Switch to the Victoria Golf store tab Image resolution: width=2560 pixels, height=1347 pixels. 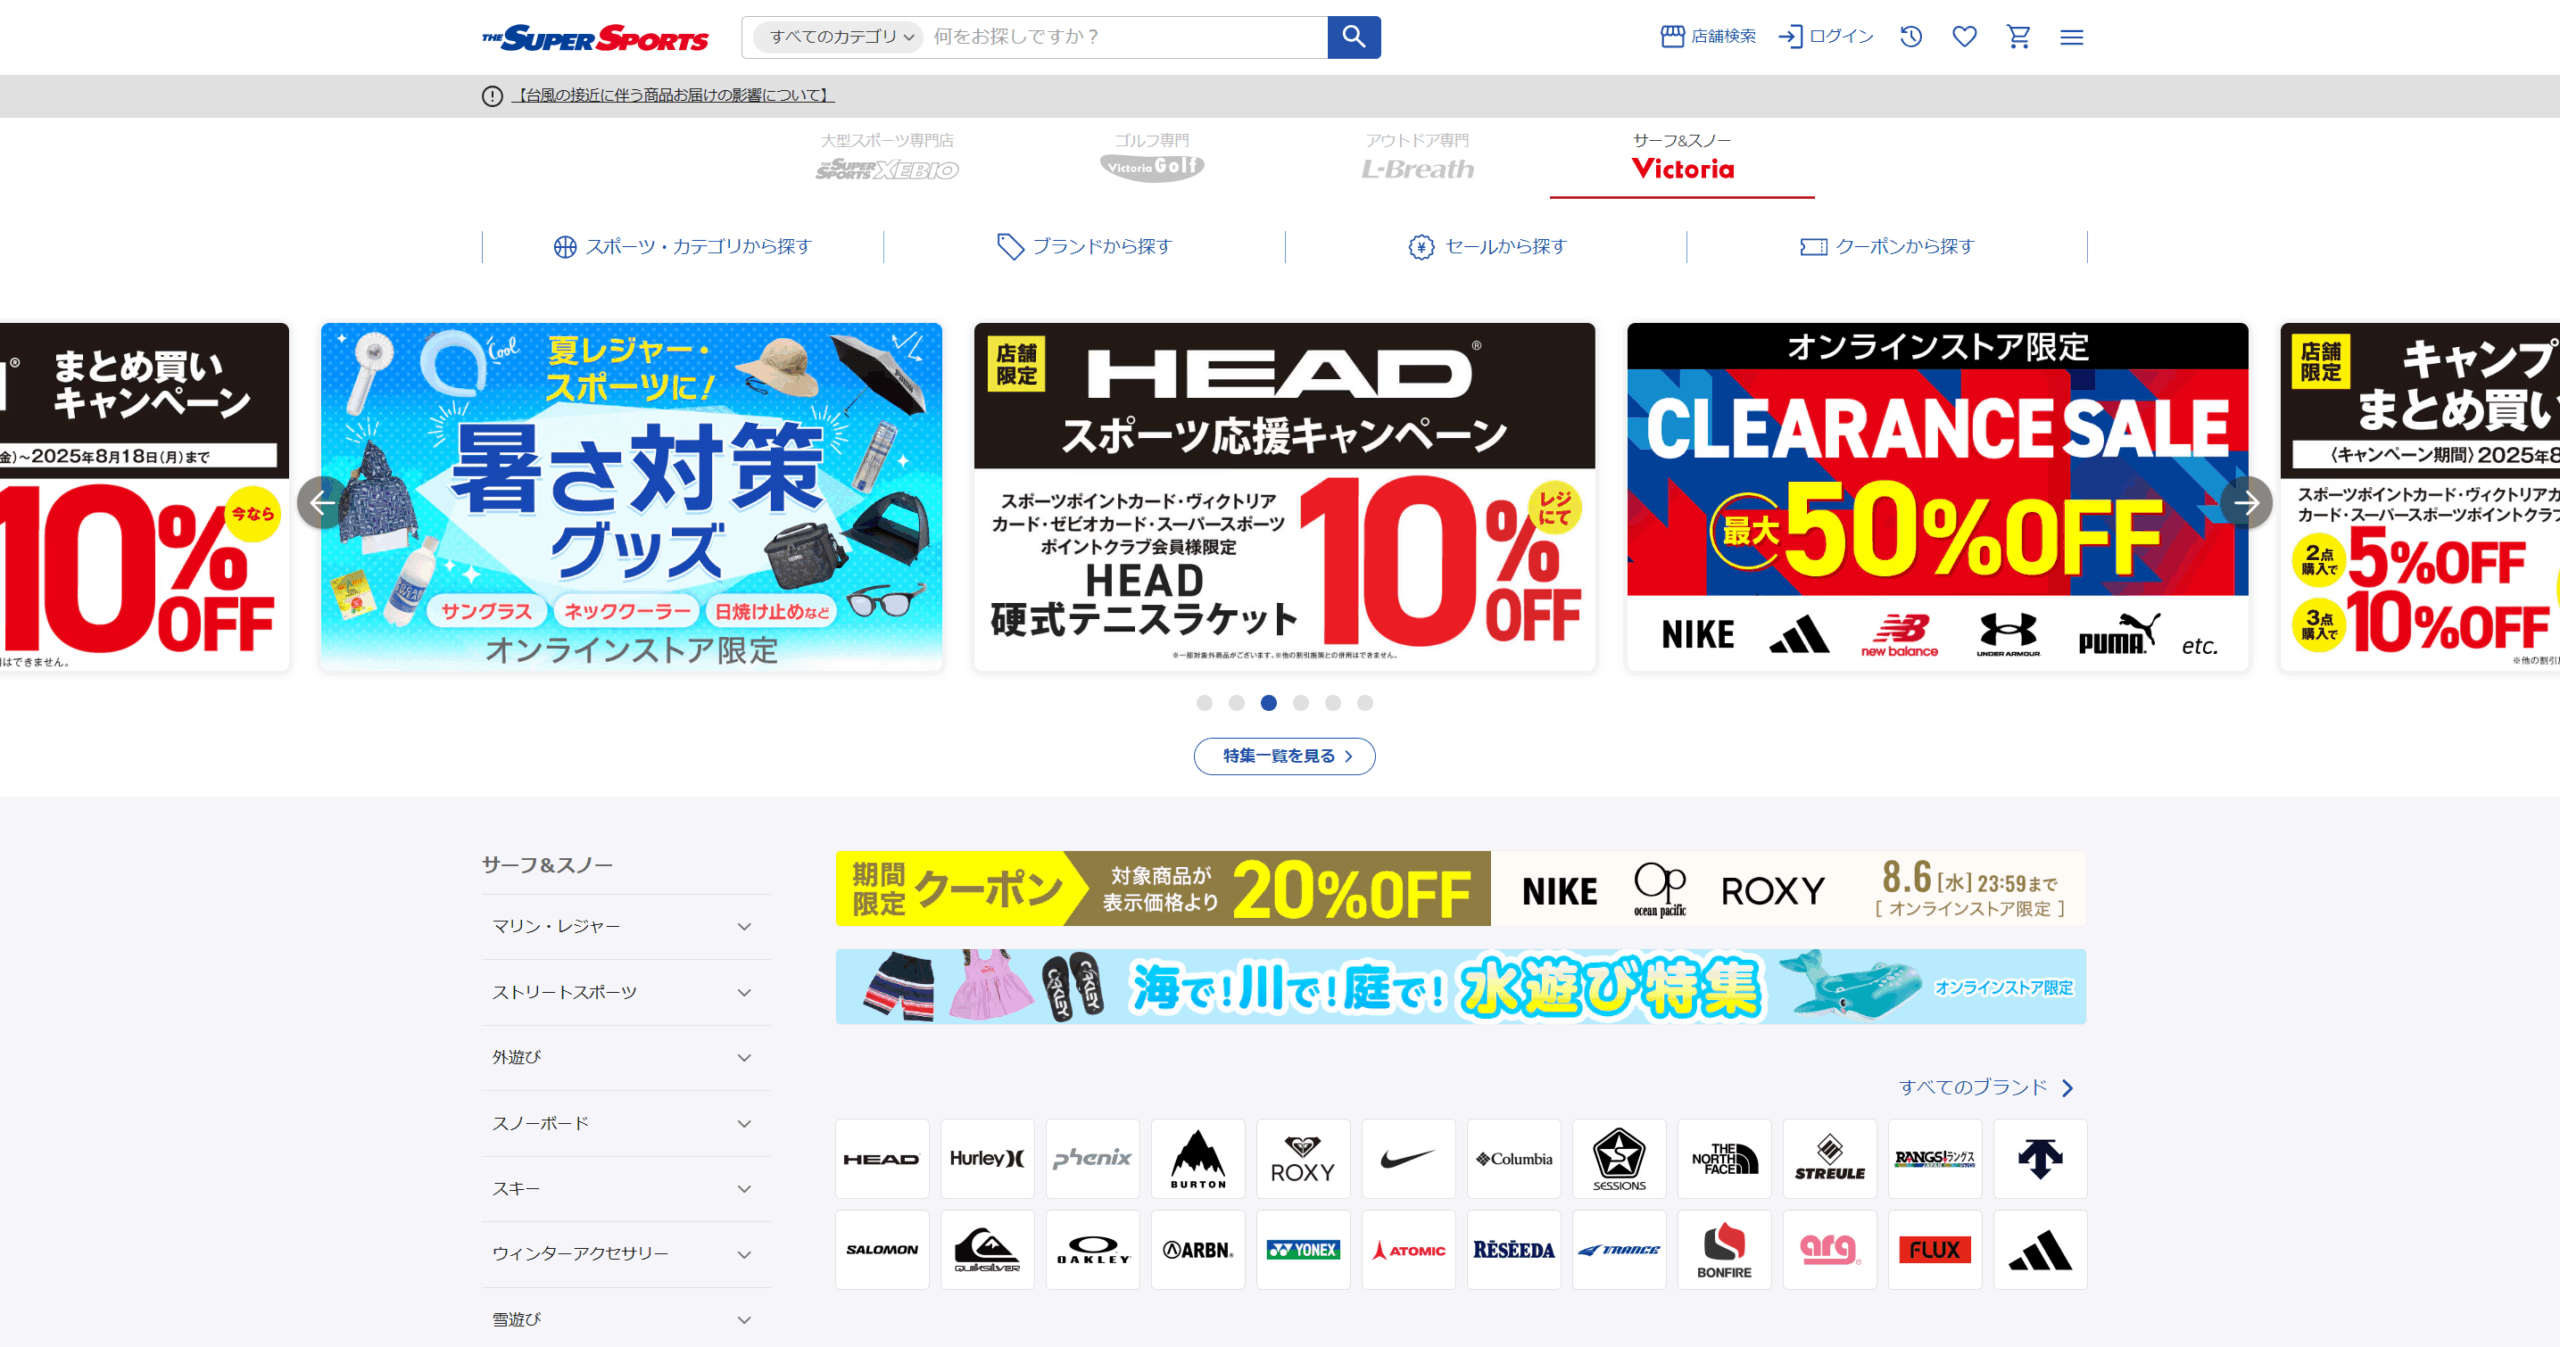click(x=1152, y=158)
